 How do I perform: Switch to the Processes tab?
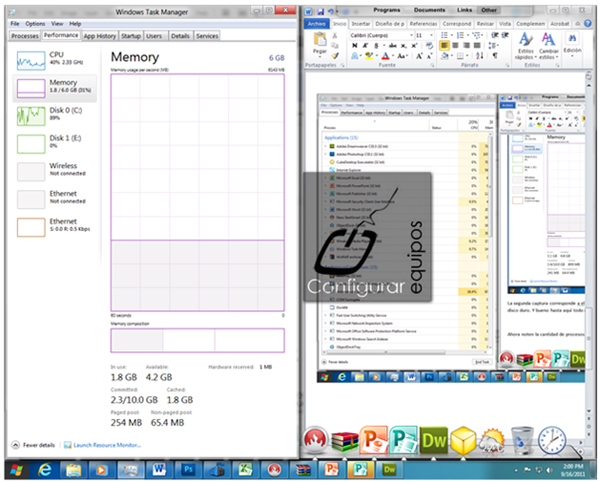click(25, 36)
